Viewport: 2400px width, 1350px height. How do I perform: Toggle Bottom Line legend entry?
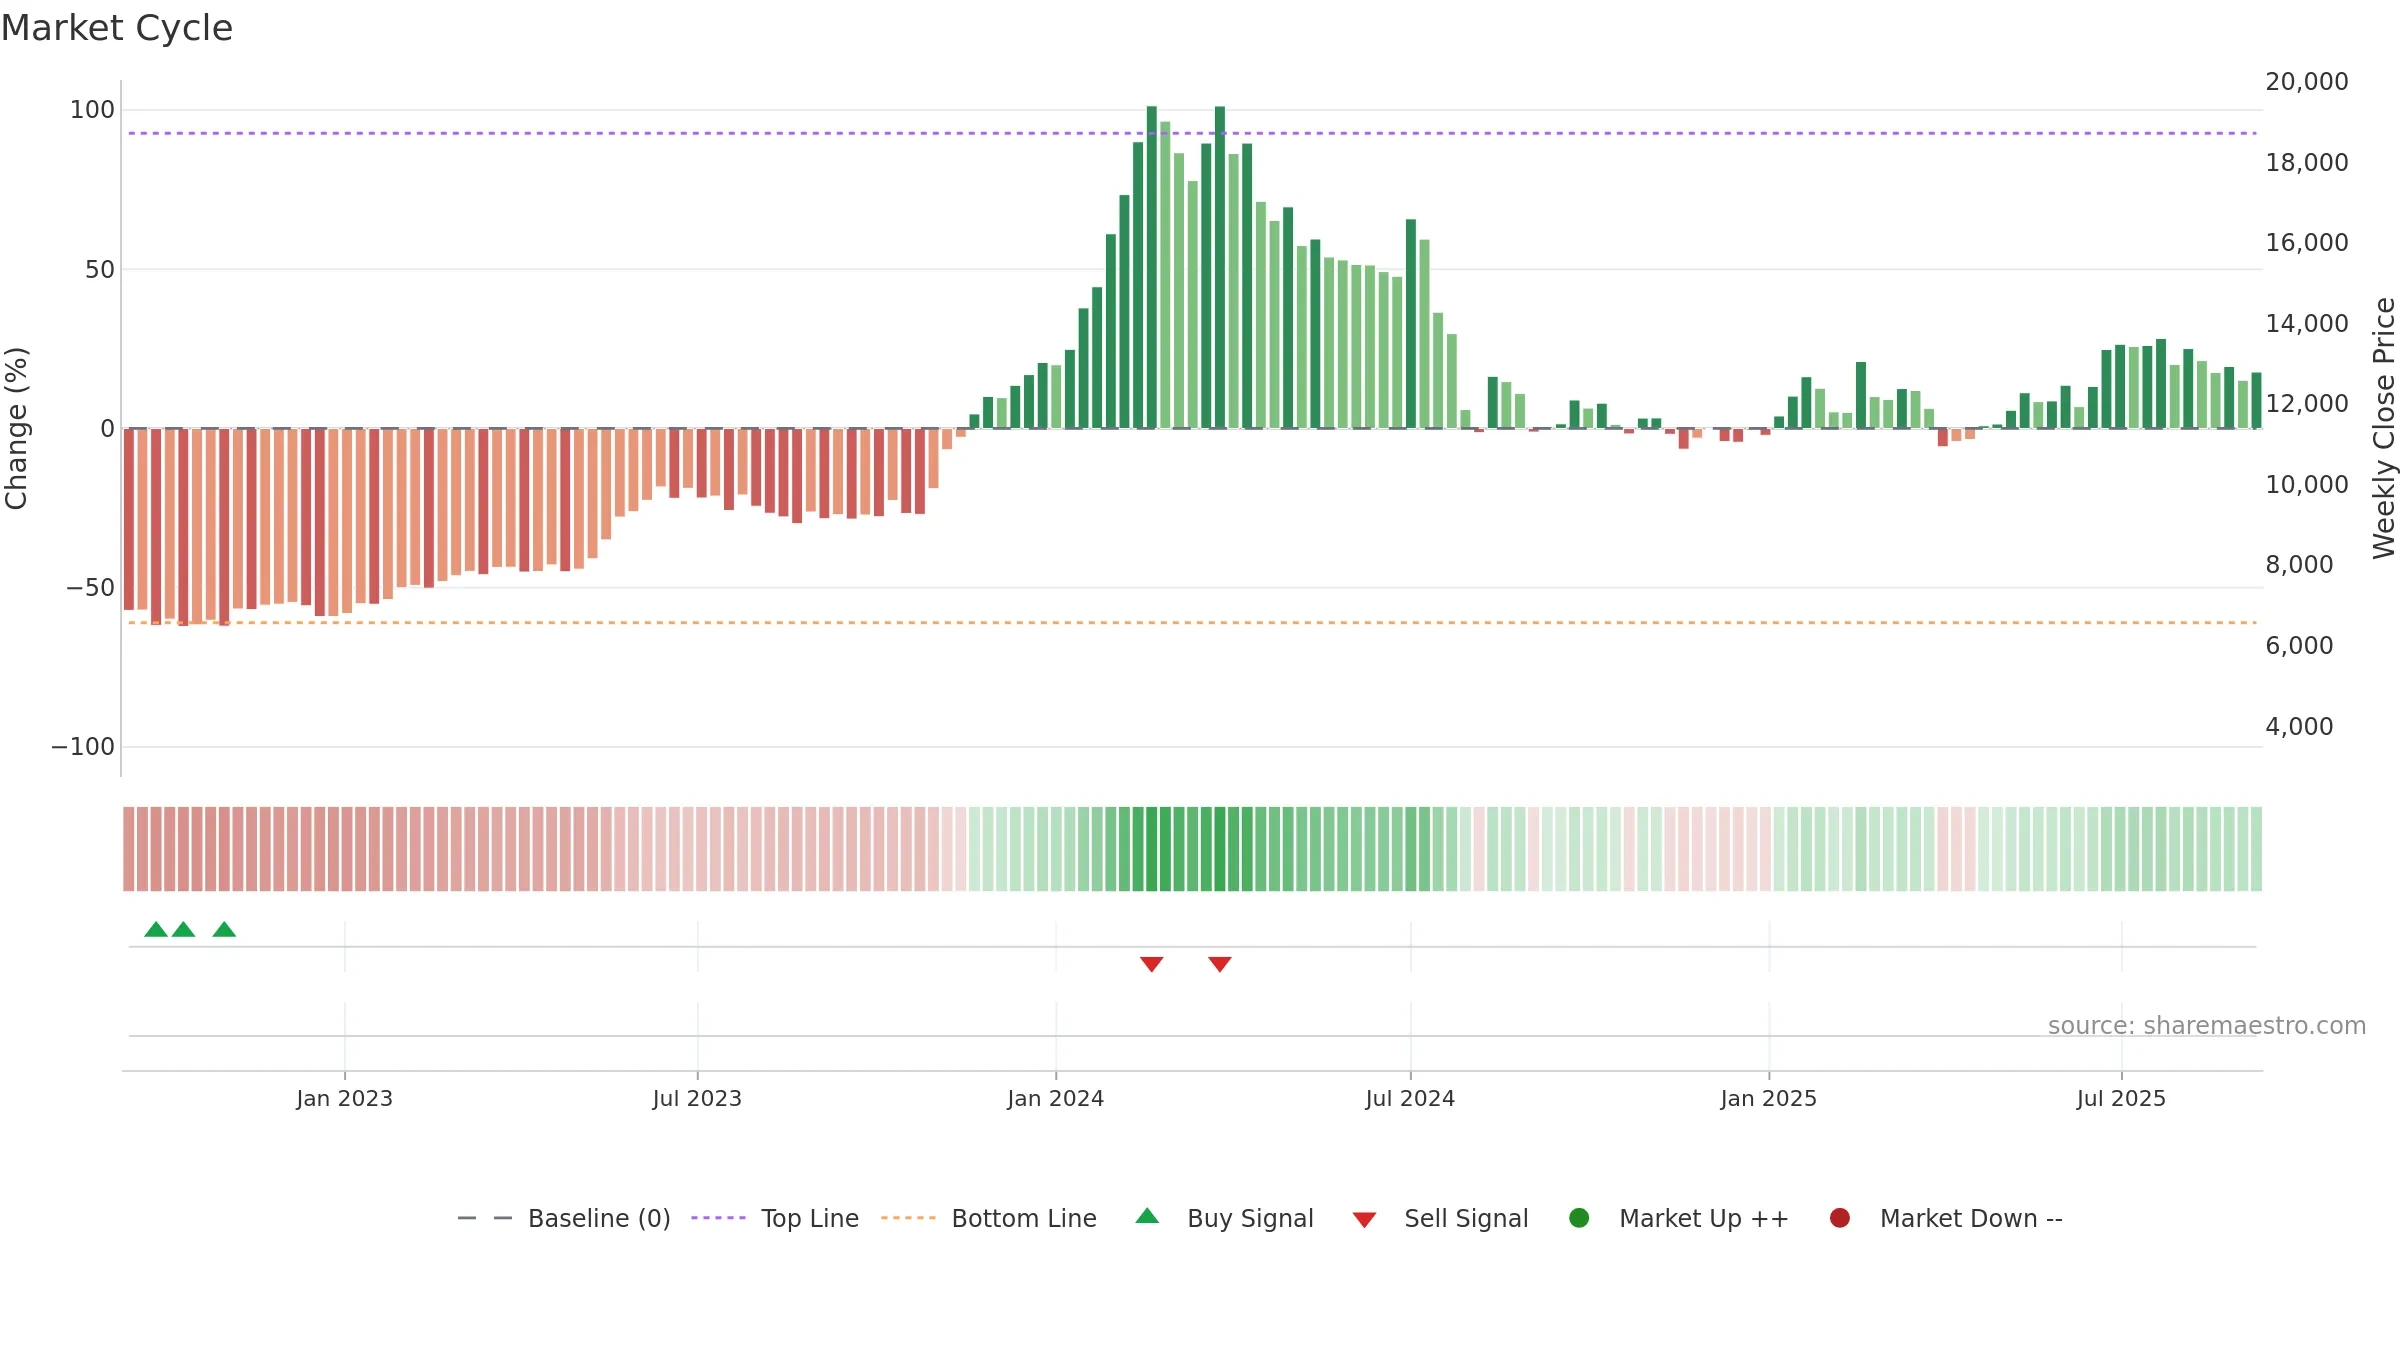(989, 1218)
